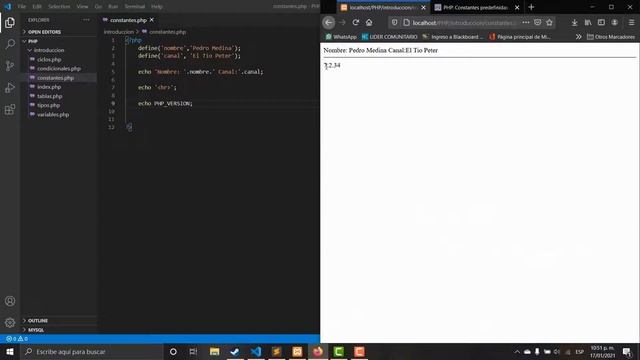
Task: Open the Edit menu
Action: [x=37, y=7]
